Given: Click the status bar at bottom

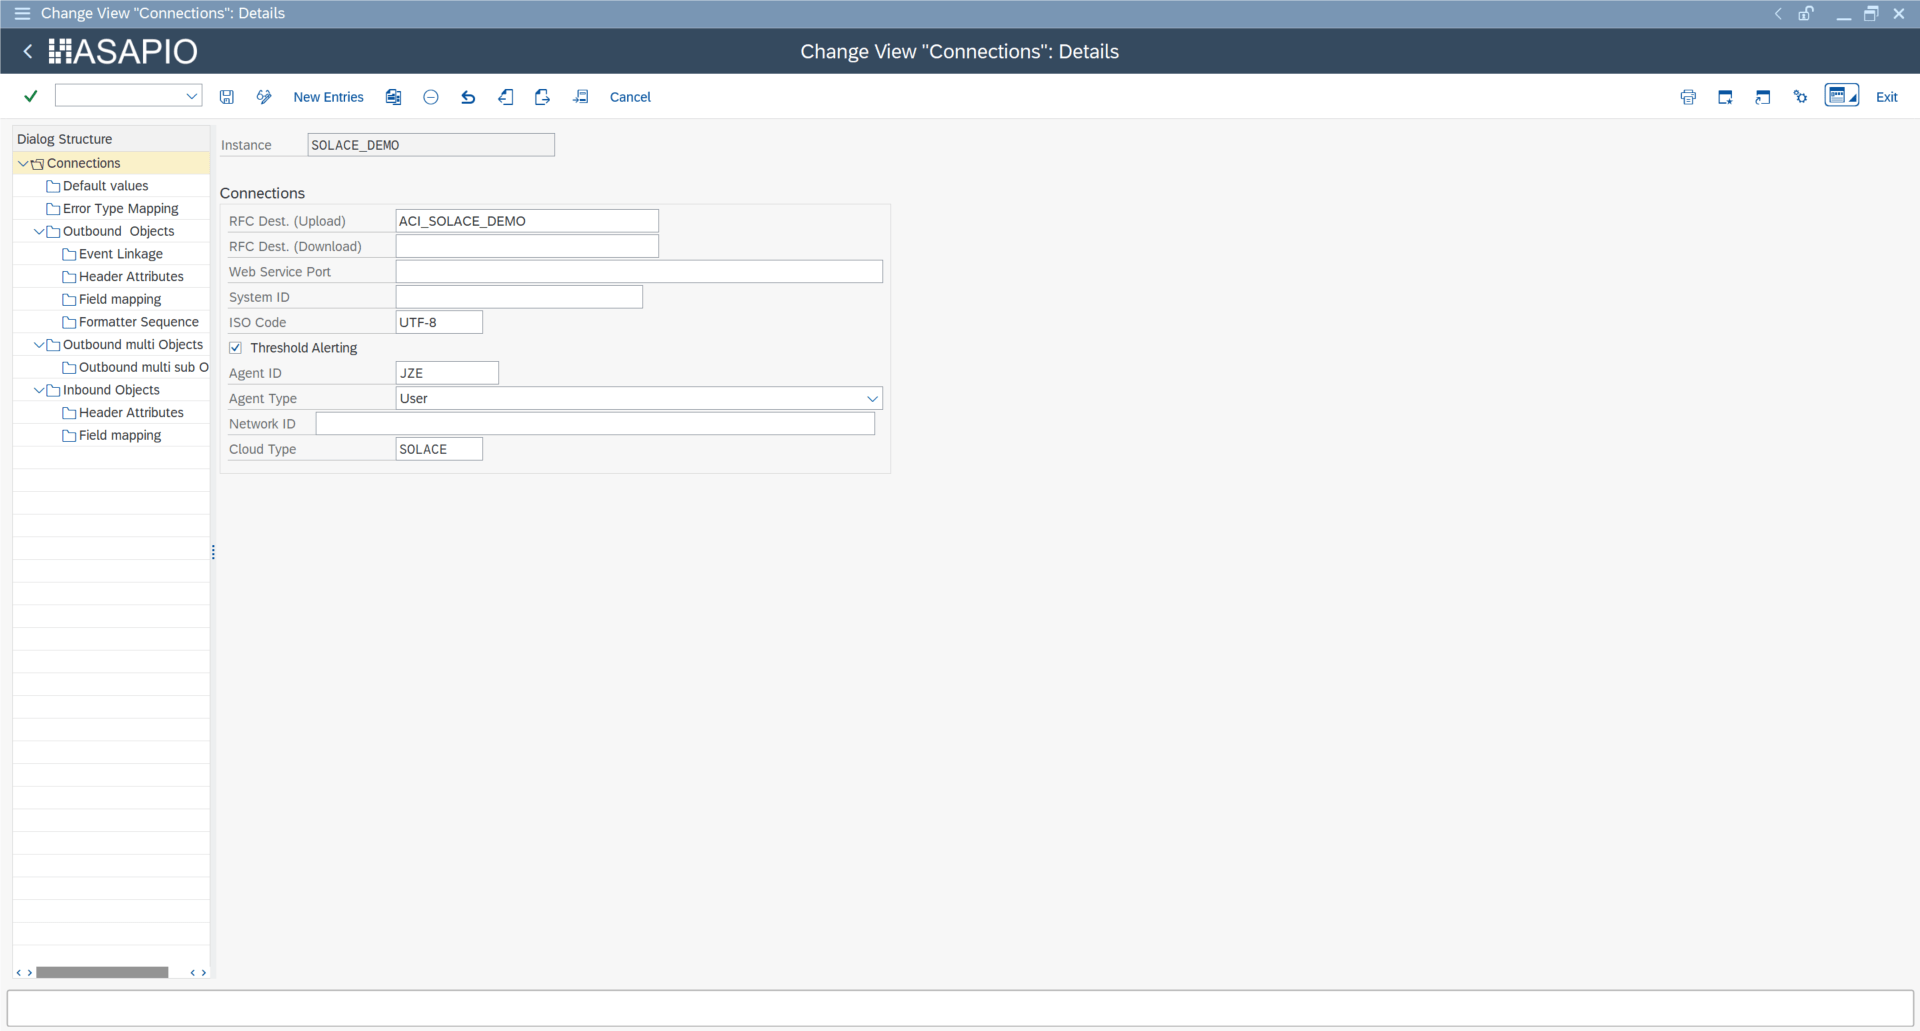Looking at the screenshot, I should [x=960, y=1008].
